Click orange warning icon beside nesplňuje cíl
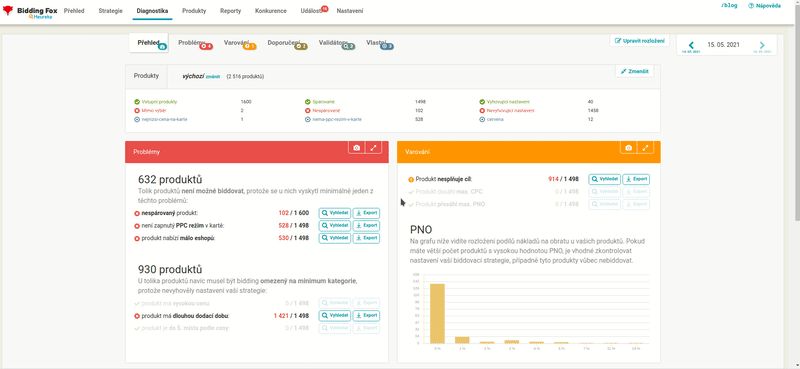Screen dimensions: 800x369 point(411,180)
